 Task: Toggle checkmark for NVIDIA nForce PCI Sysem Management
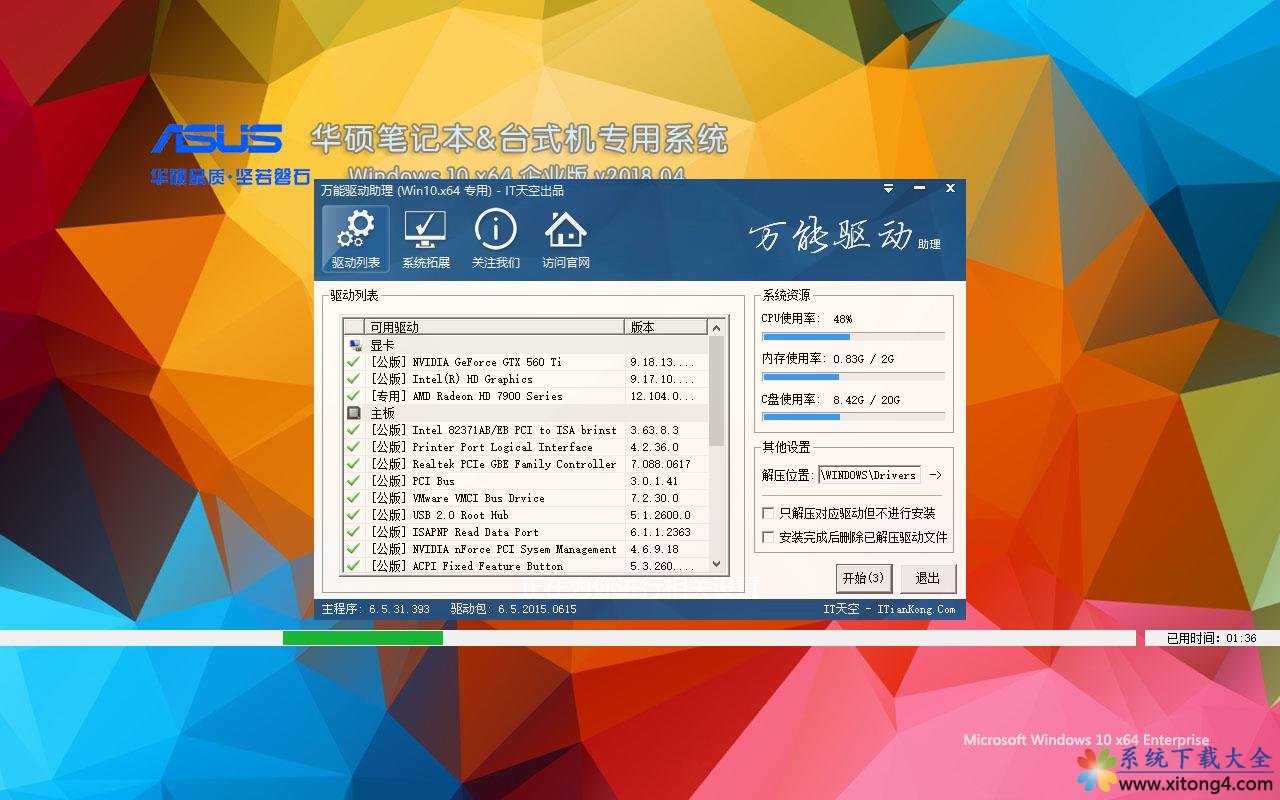(x=354, y=549)
